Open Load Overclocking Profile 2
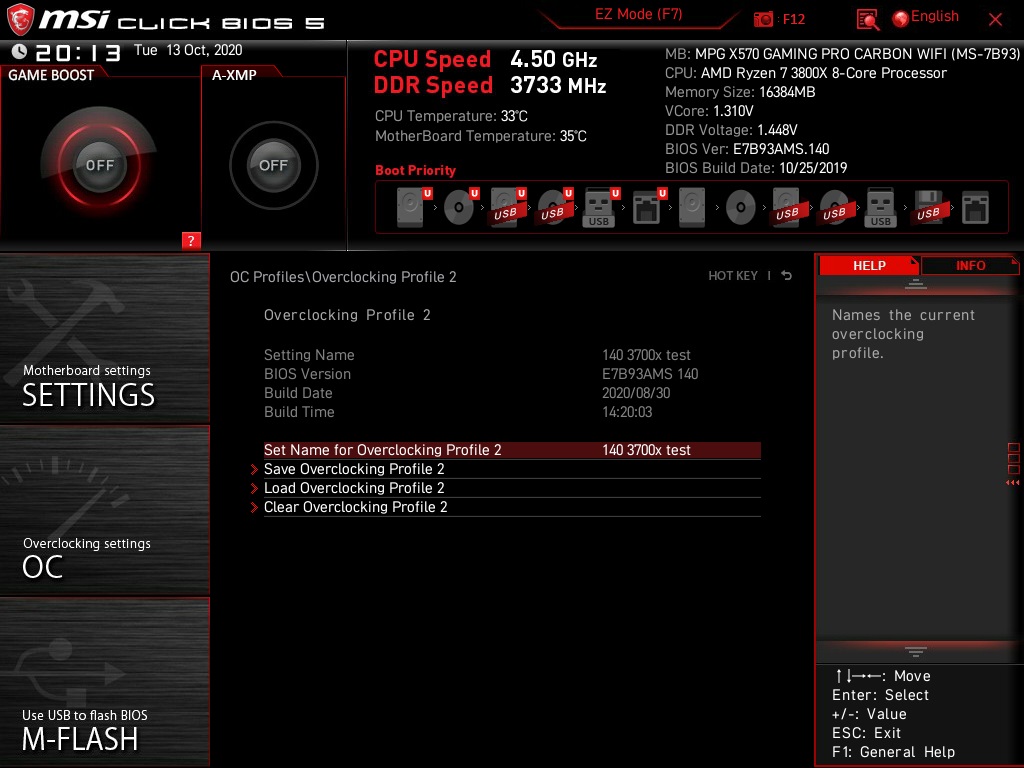Image resolution: width=1024 pixels, height=768 pixels. [x=512, y=488]
